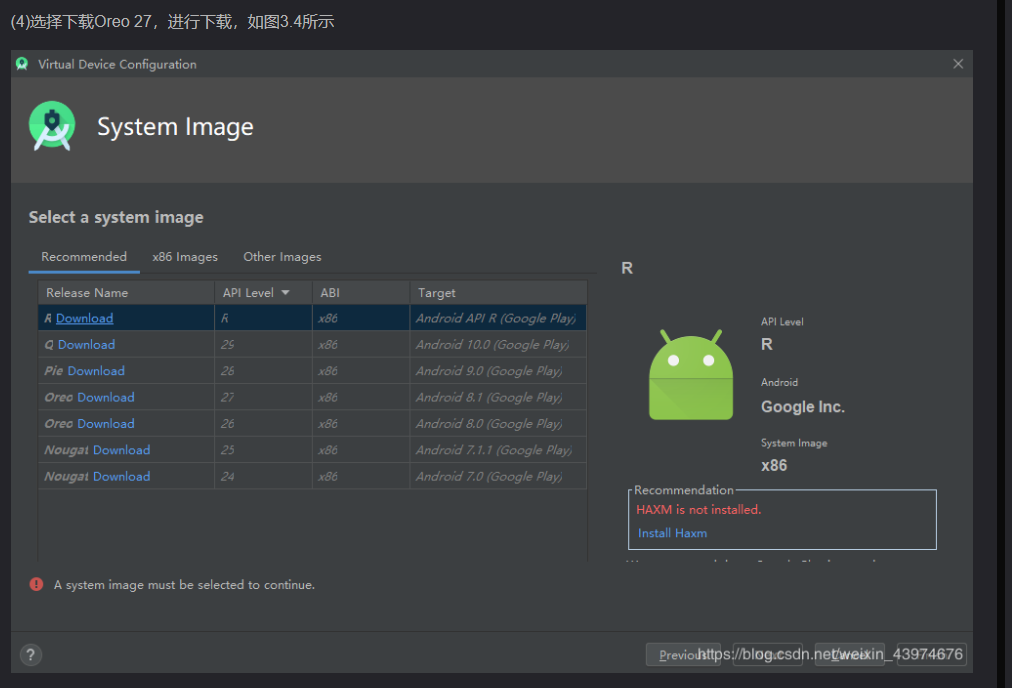Download the Q system image
This screenshot has width=1012, height=688.
click(x=86, y=344)
